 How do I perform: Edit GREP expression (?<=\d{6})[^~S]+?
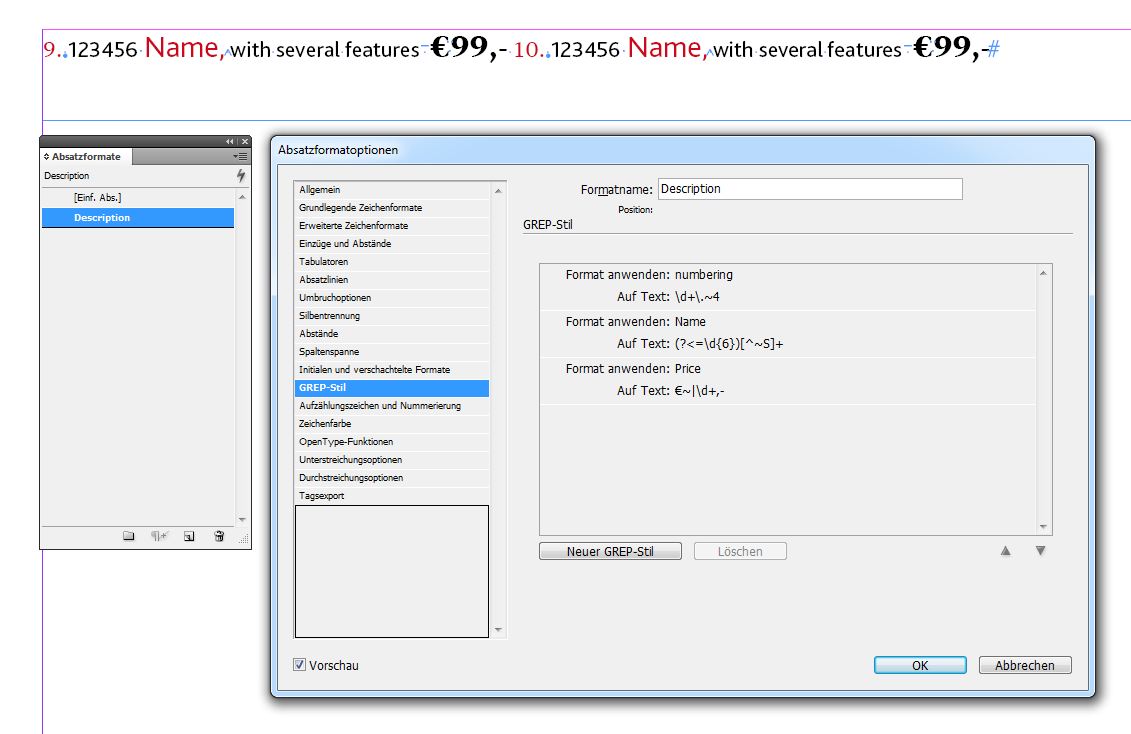pos(729,344)
